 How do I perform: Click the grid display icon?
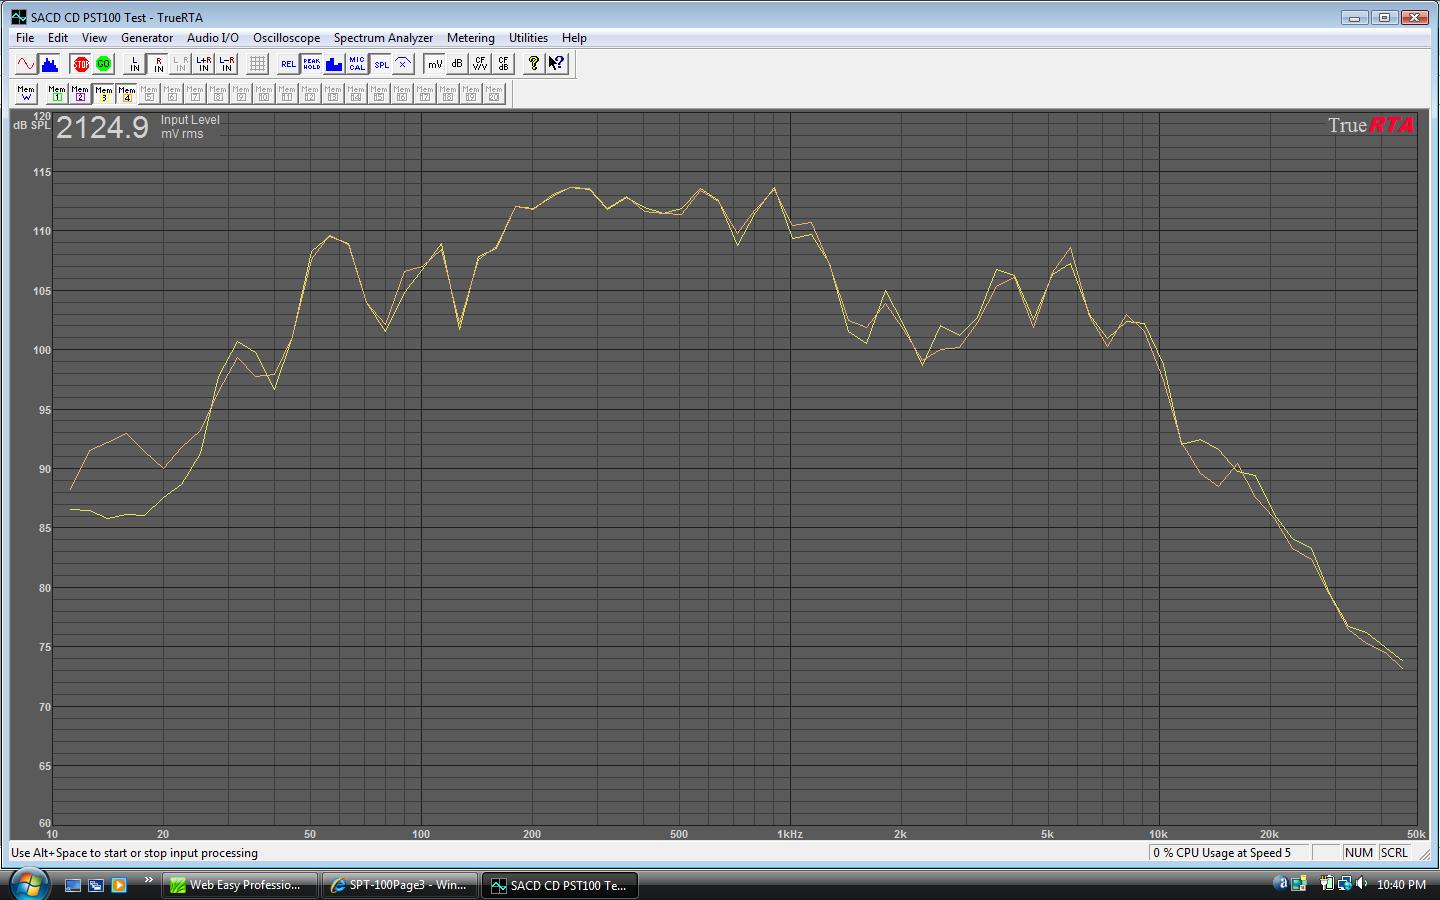click(x=257, y=64)
